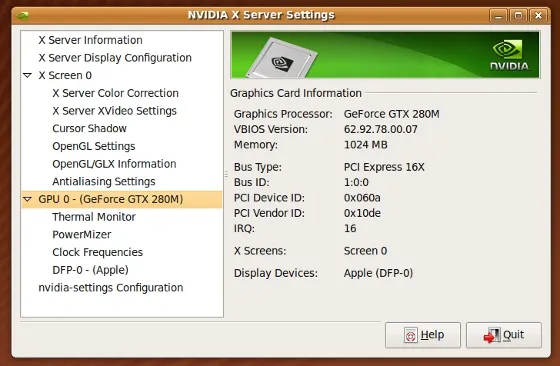
Task: Open X Server Color Correction
Action: point(115,93)
